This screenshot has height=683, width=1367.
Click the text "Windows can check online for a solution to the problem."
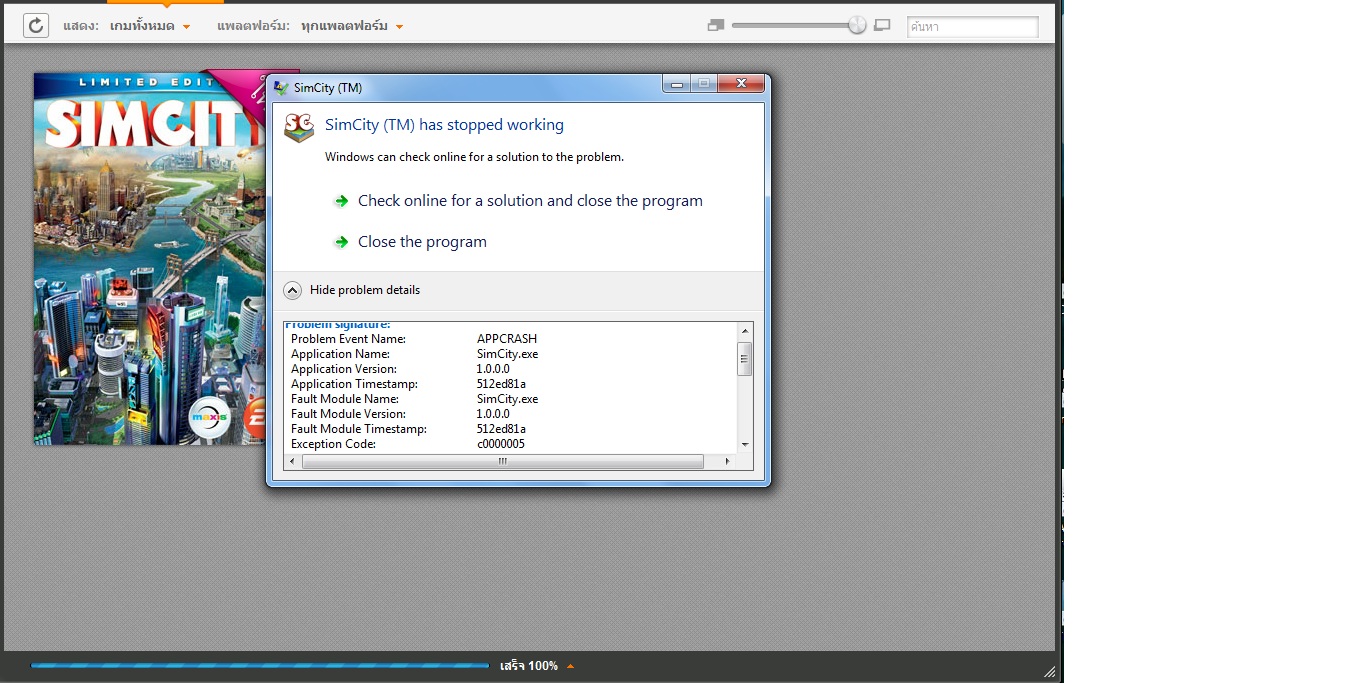click(474, 157)
